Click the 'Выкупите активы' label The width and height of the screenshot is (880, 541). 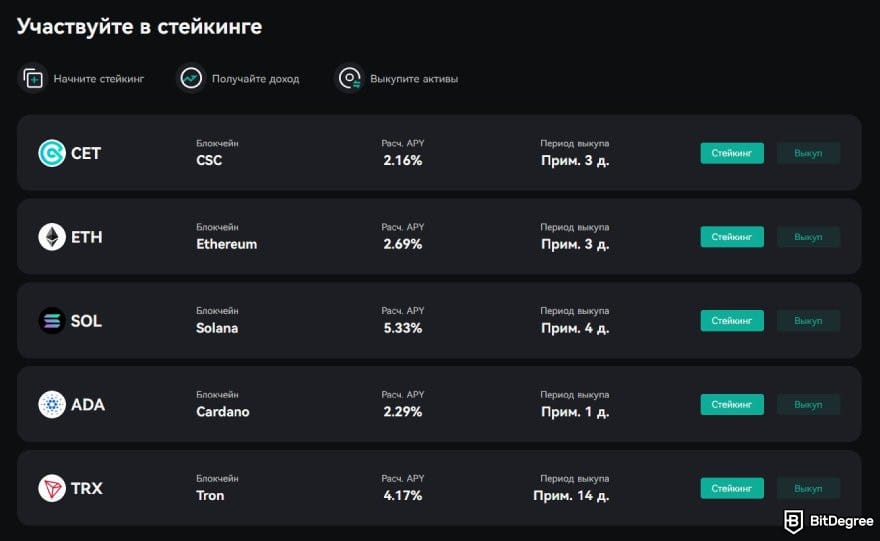(414, 79)
